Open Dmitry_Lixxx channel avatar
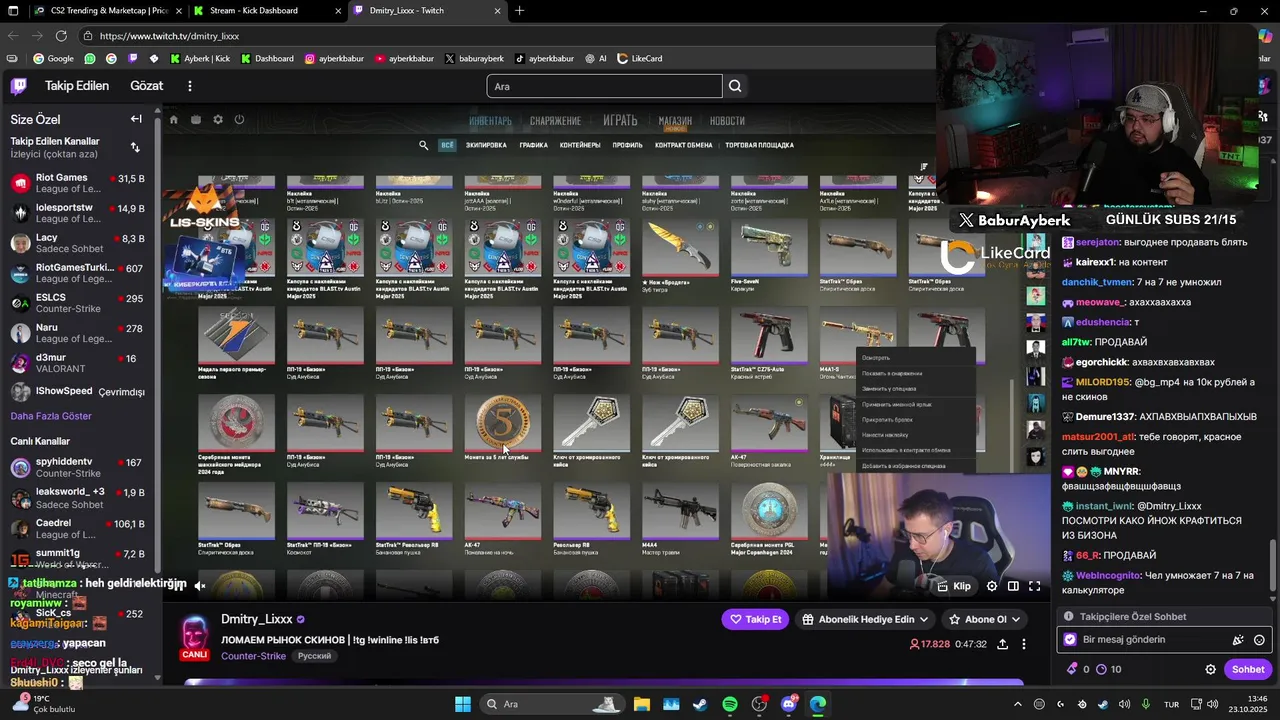This screenshot has width=1280, height=720. pyautogui.click(x=195, y=636)
